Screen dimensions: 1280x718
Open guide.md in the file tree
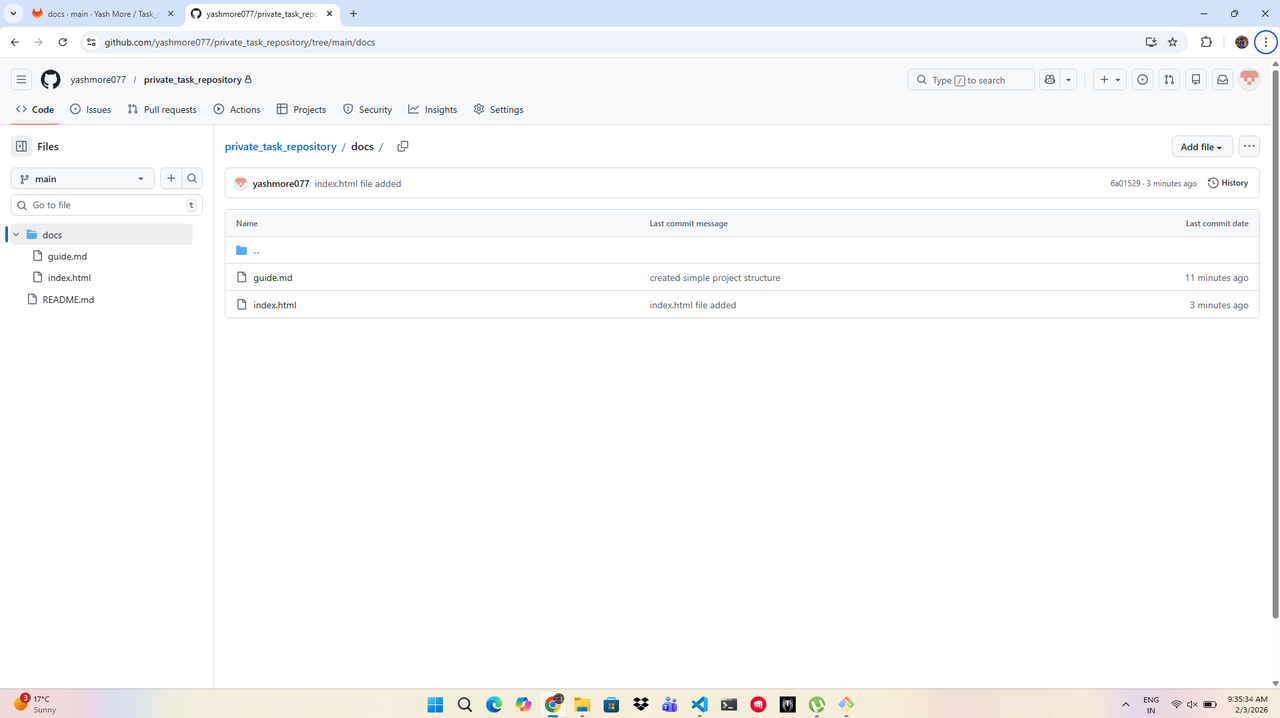click(x=67, y=256)
